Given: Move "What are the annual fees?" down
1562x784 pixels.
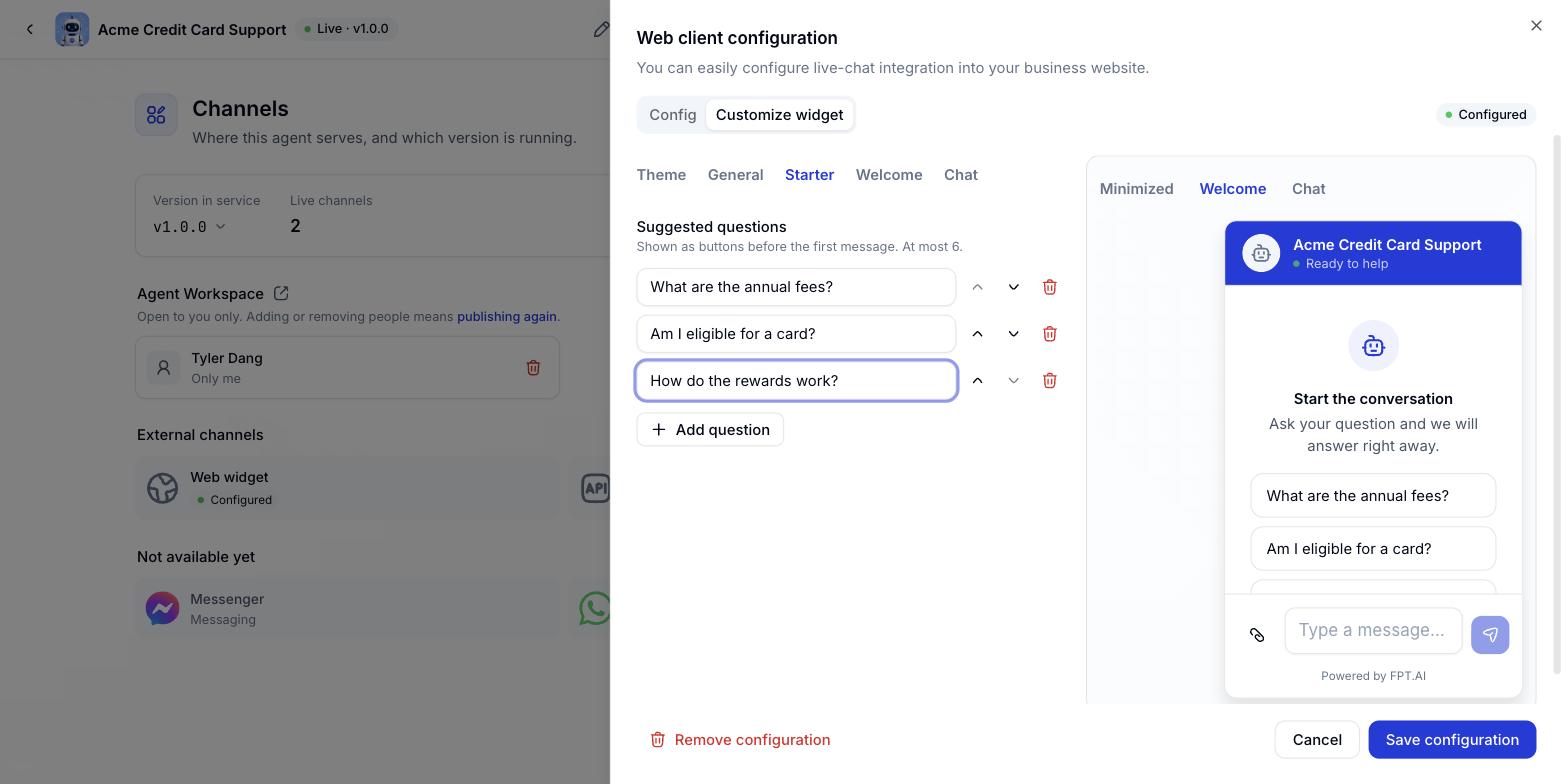Looking at the screenshot, I should pos(1013,287).
